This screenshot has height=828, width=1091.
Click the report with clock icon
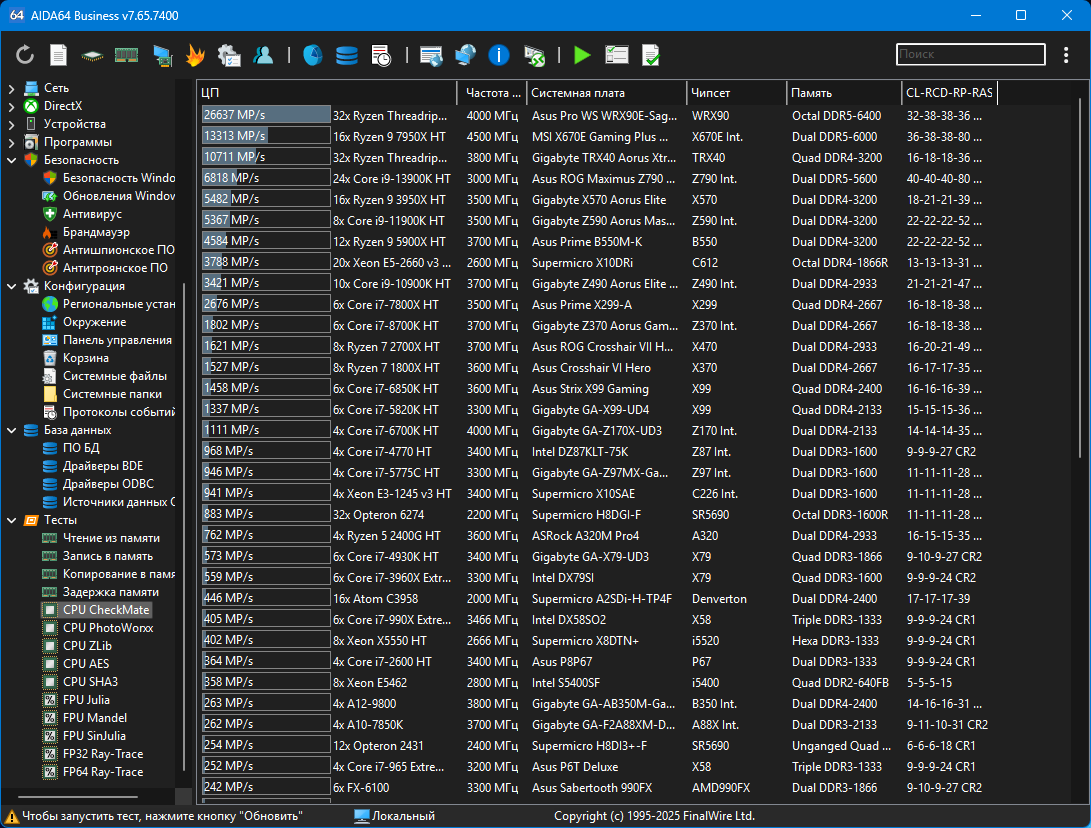tap(381, 55)
